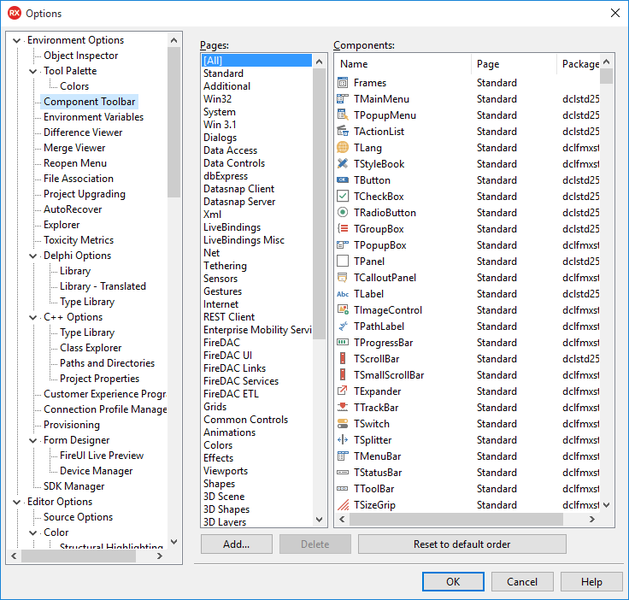
Task: Click the TSmallScrollBar component icon
Action: [x=343, y=375]
